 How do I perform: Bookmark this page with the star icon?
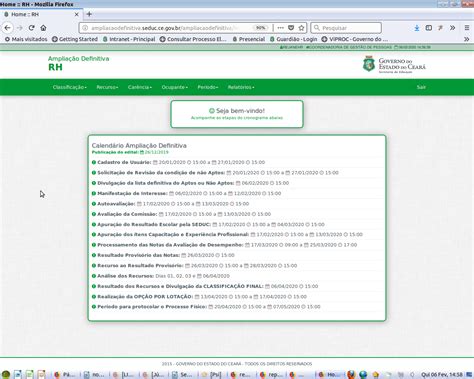tap(301, 28)
